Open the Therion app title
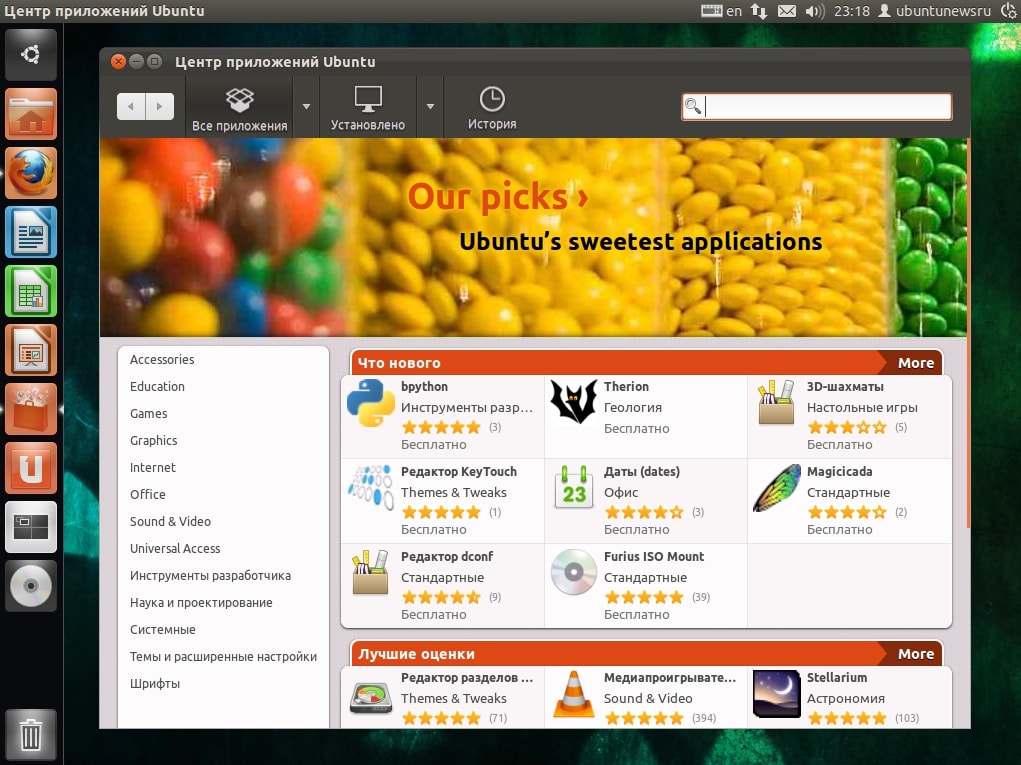The image size is (1021, 765). pos(626,387)
